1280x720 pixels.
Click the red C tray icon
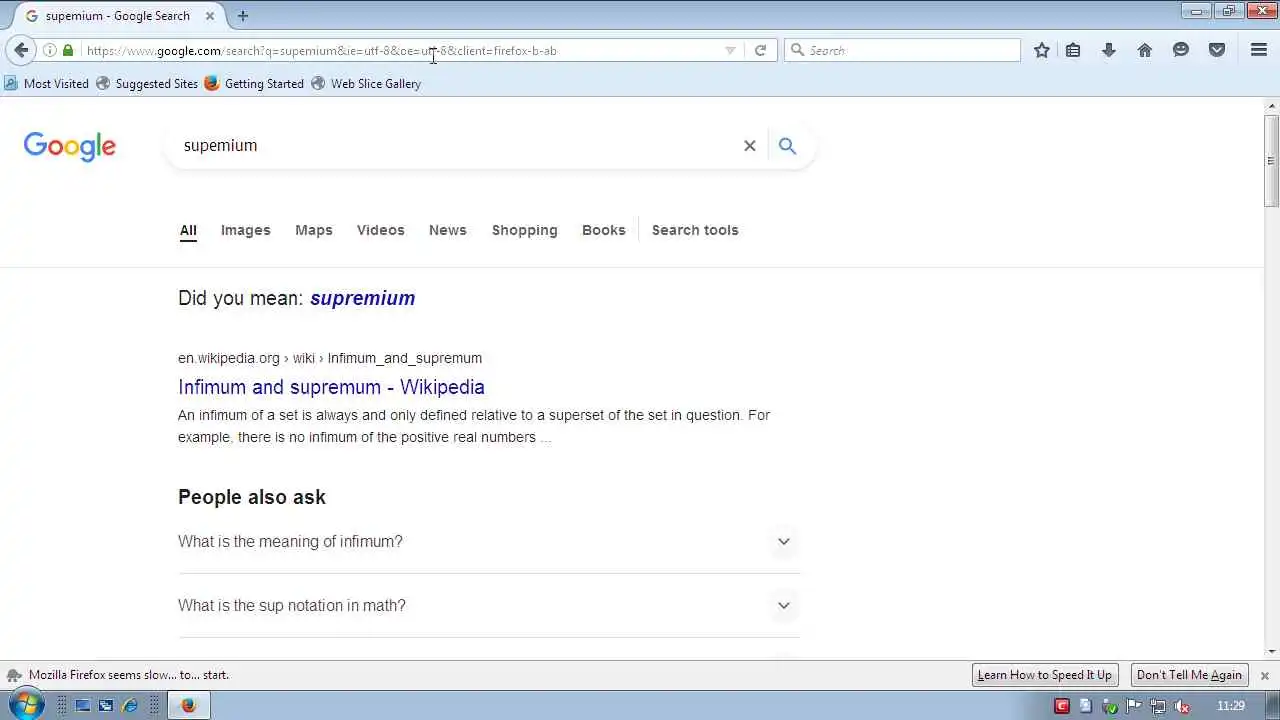(x=1062, y=706)
